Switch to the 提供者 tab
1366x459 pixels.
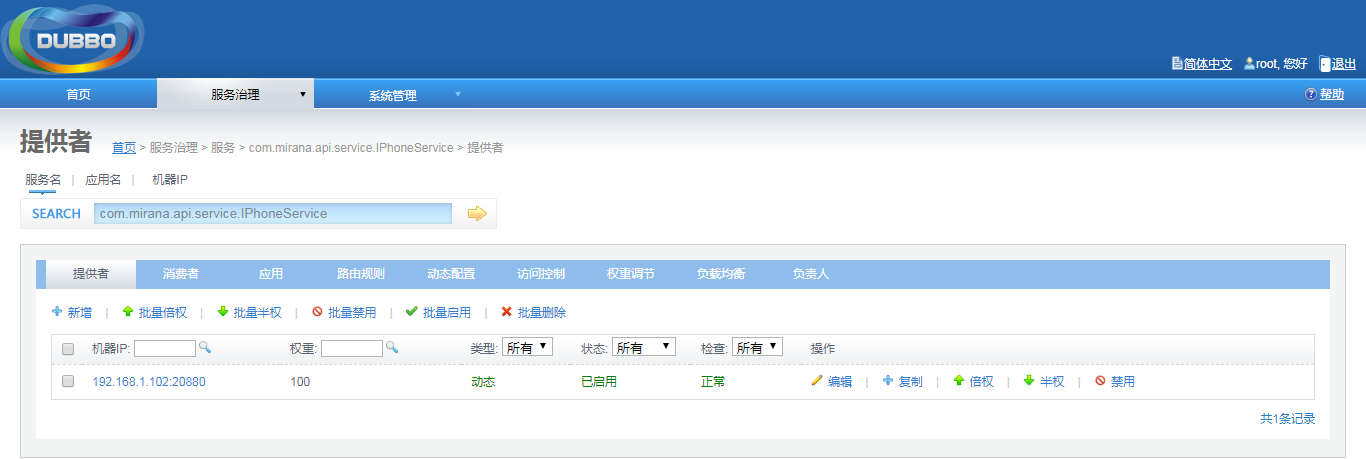tap(91, 274)
